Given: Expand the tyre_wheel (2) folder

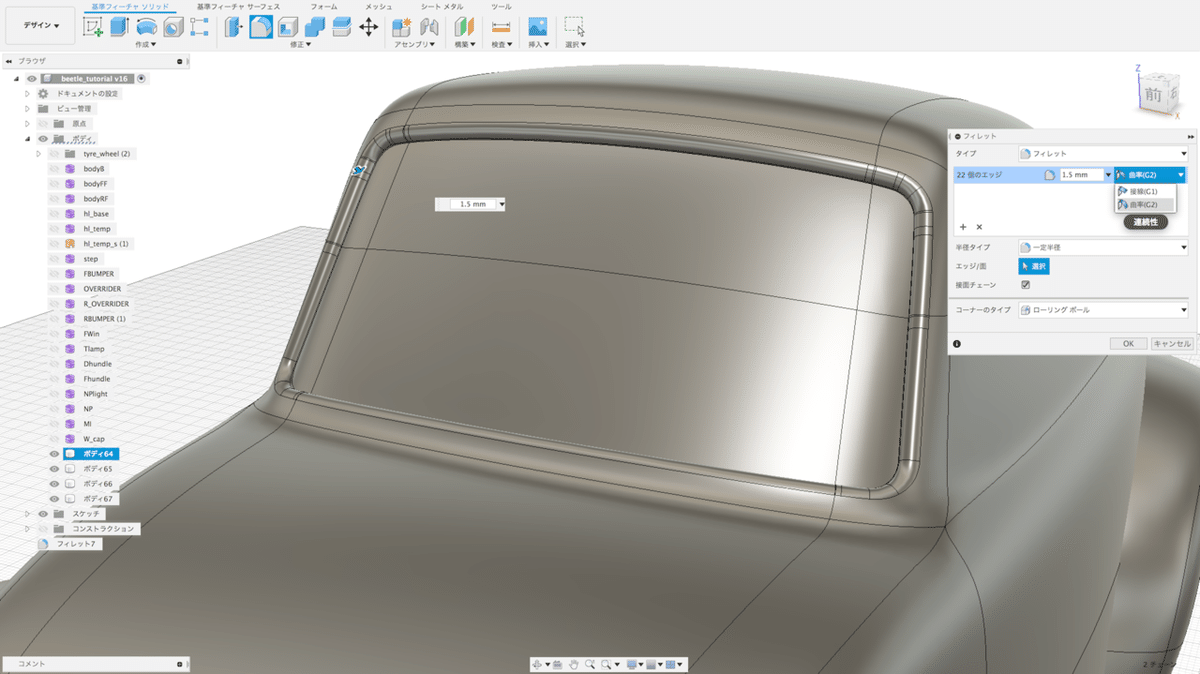Looking at the screenshot, I should (x=39, y=154).
